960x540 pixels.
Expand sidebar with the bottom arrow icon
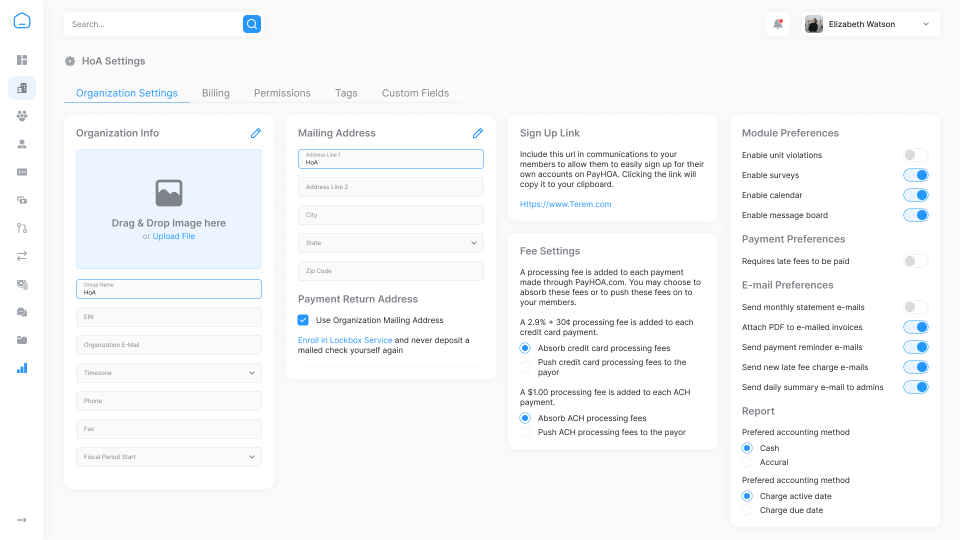(22, 520)
